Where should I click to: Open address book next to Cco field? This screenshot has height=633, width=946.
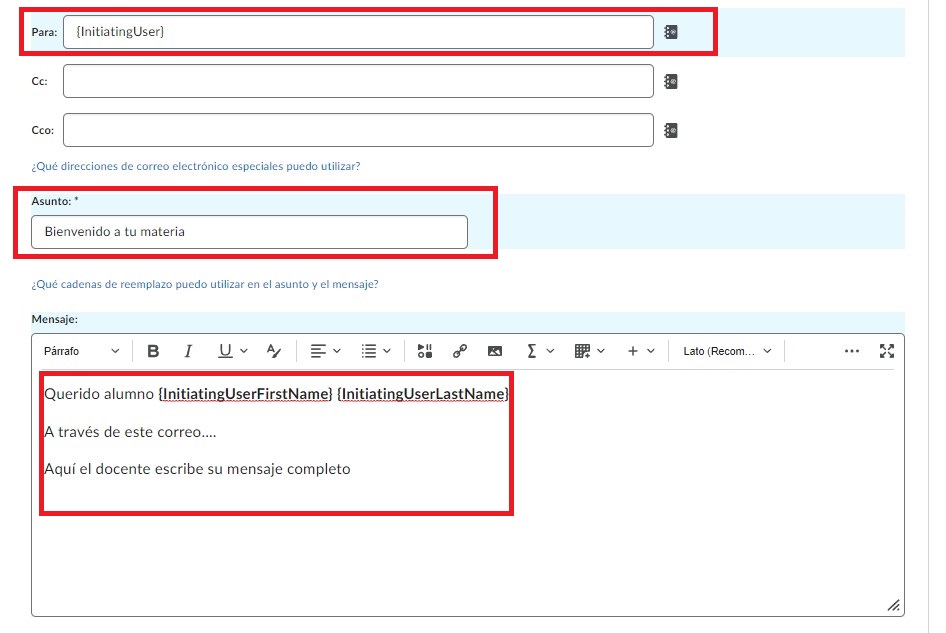pos(671,130)
